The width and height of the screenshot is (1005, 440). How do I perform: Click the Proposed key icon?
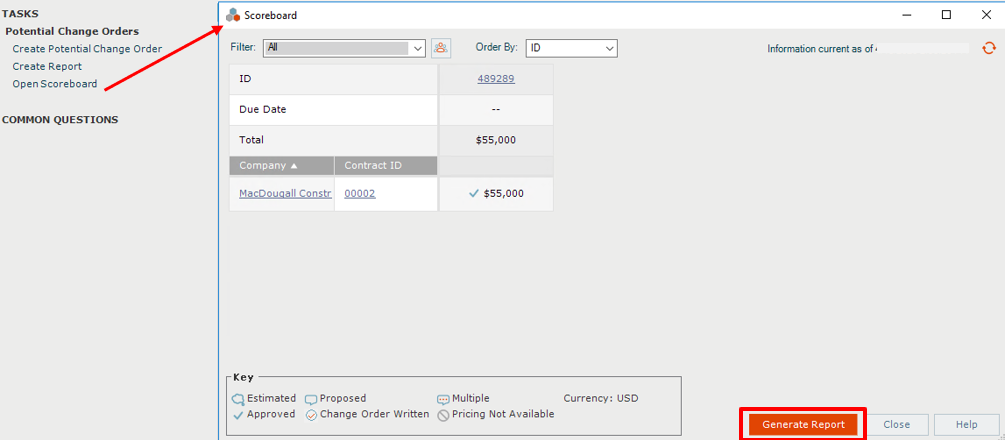pos(311,399)
